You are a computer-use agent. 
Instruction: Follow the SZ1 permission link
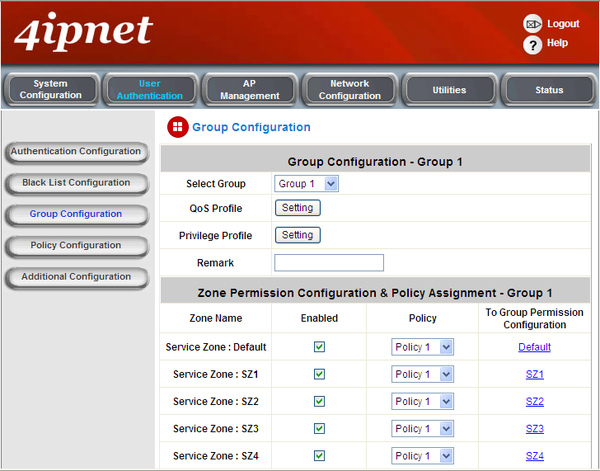coord(535,374)
